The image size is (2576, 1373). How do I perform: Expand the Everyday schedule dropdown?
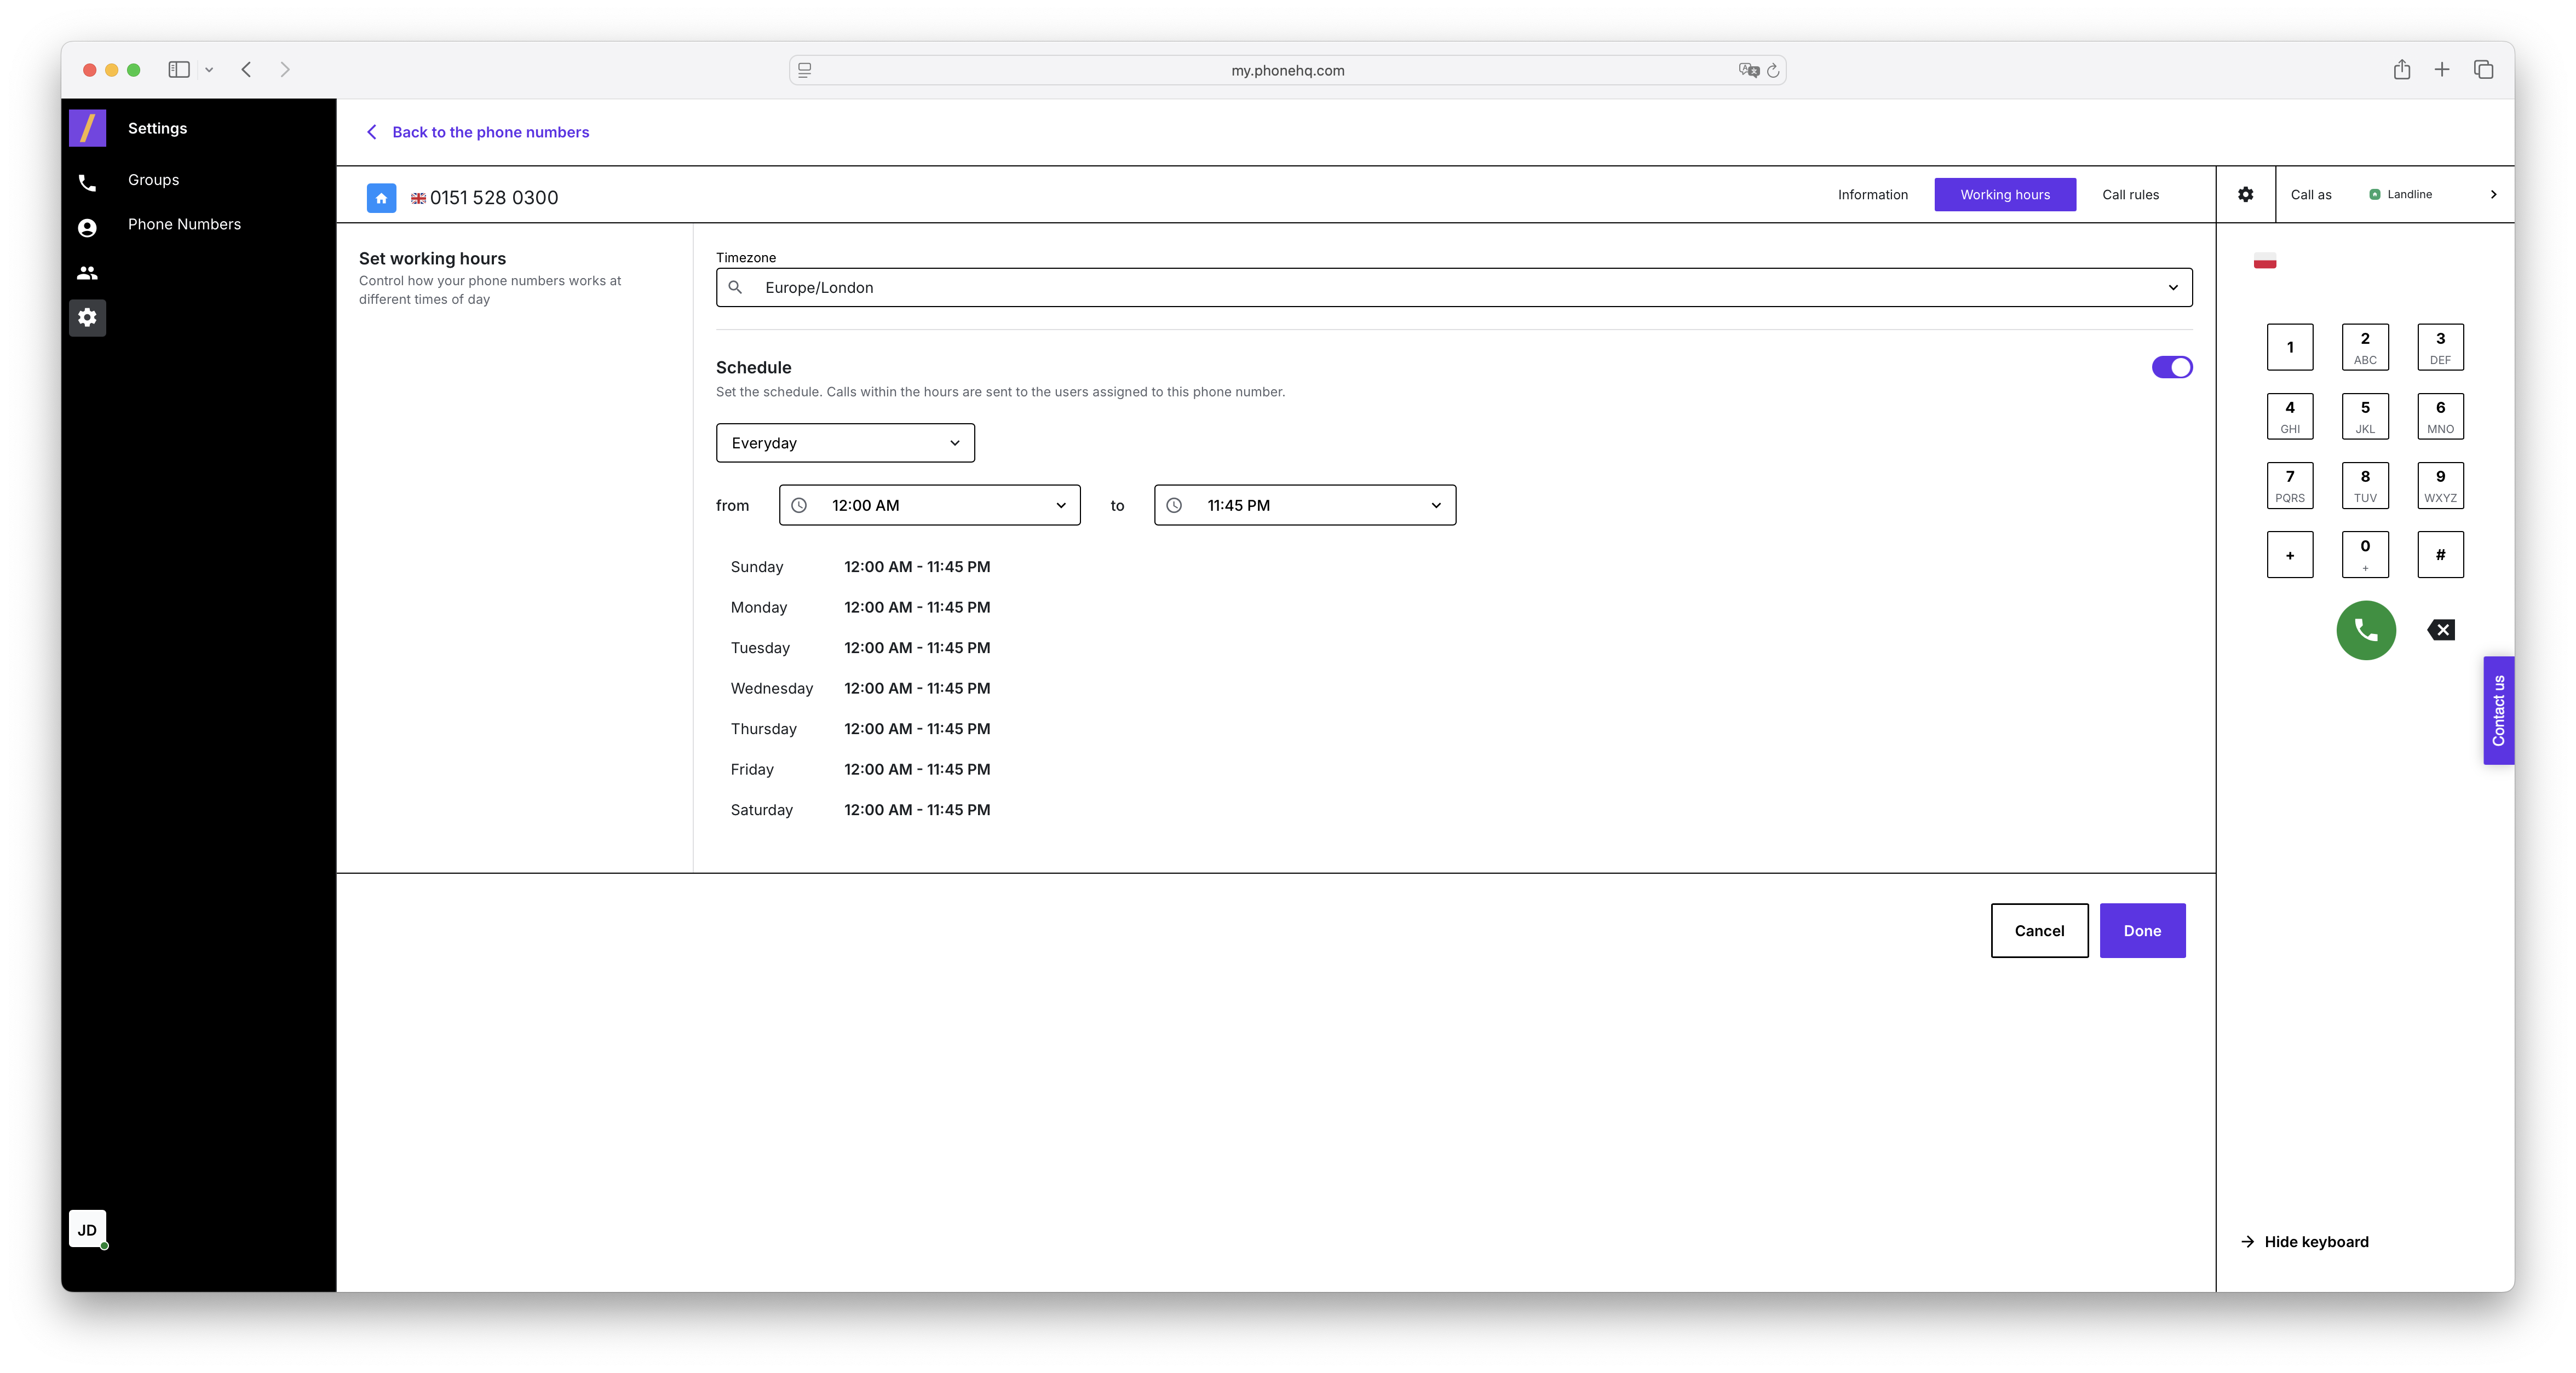845,443
